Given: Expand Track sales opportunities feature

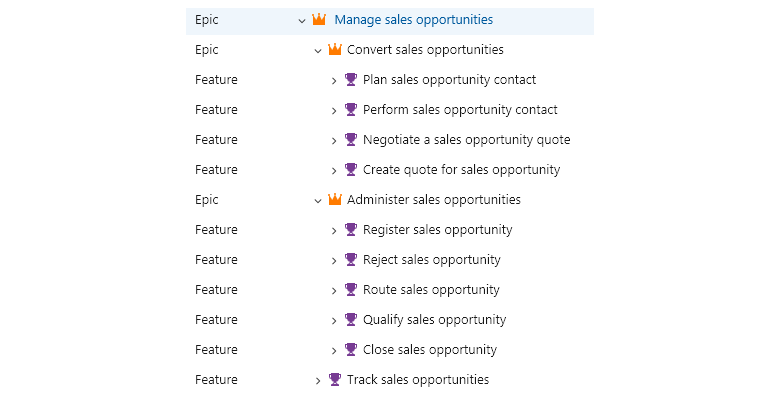Looking at the screenshot, I should 318,380.
